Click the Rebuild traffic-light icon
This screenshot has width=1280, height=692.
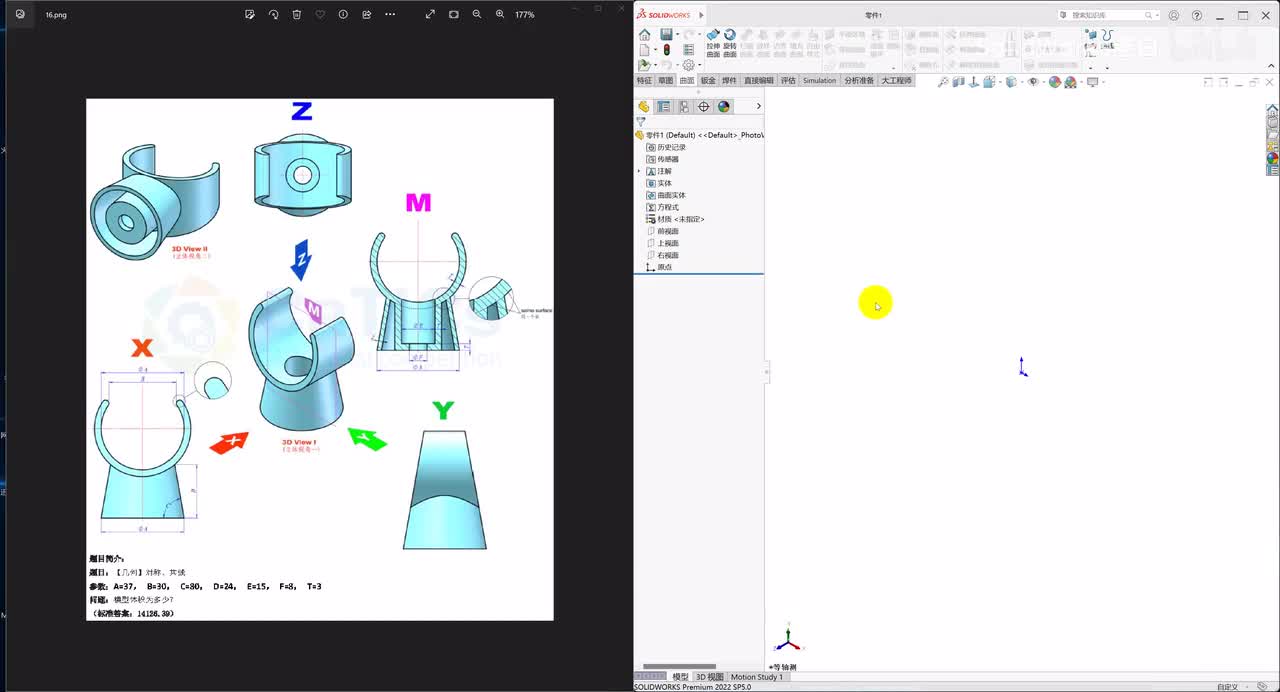667,49
